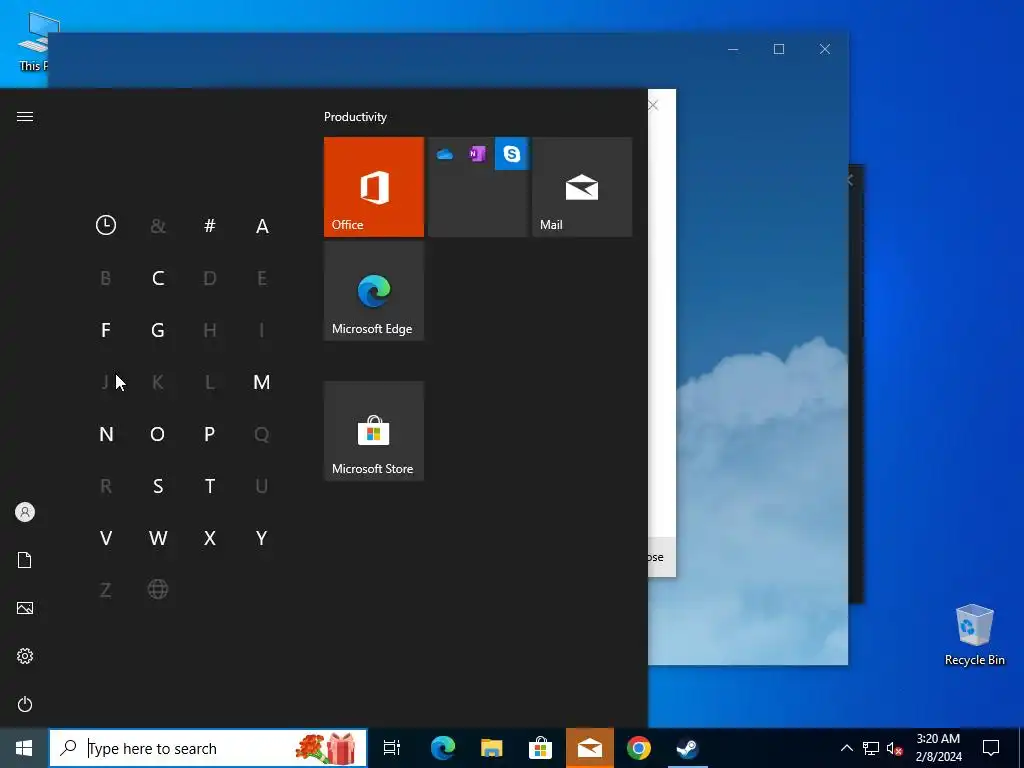Open Skype from the folder tile

pos(511,154)
